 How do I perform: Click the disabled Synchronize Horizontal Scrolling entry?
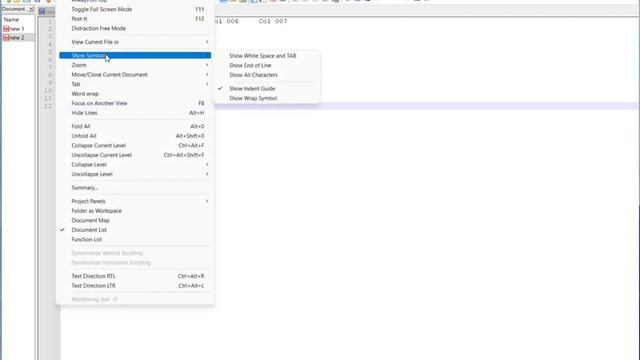tap(135, 262)
